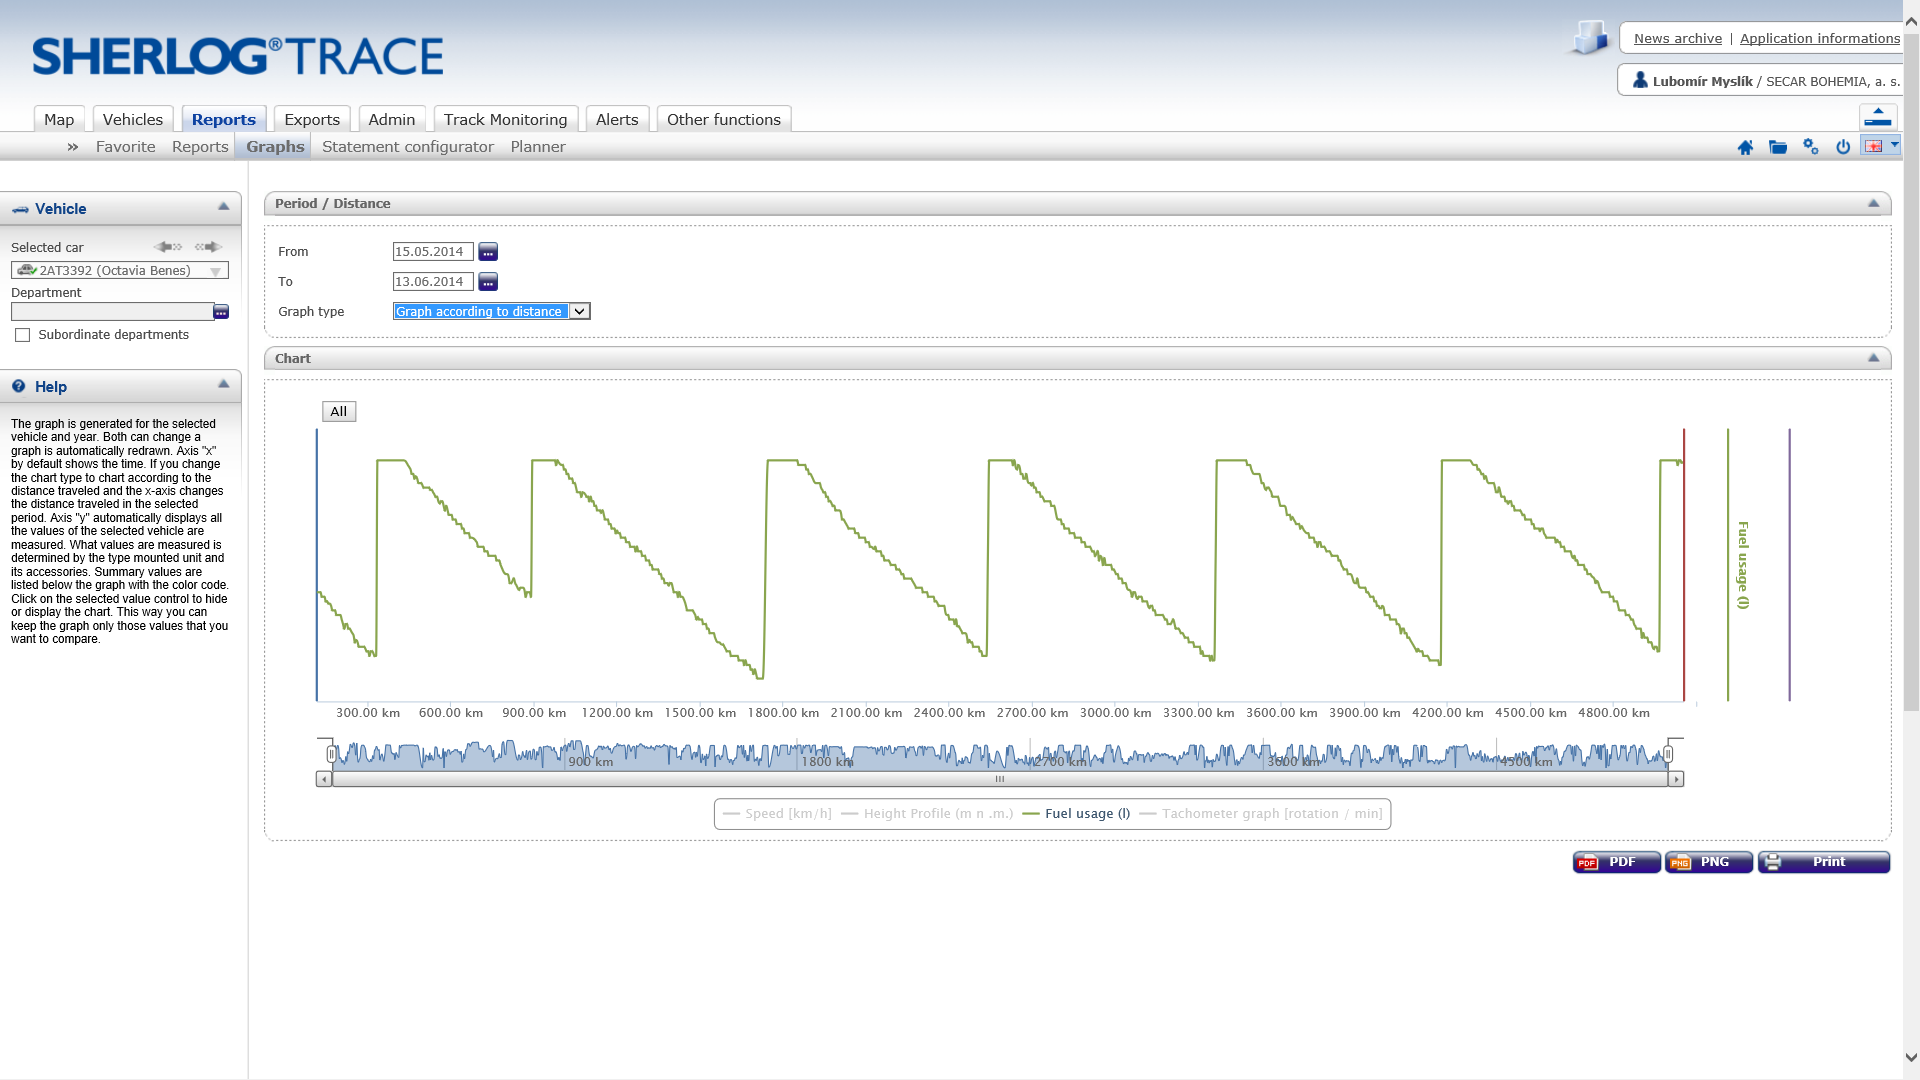Open the language flag dropdown
The width and height of the screenshot is (1920, 1080).
pyautogui.click(x=1881, y=146)
